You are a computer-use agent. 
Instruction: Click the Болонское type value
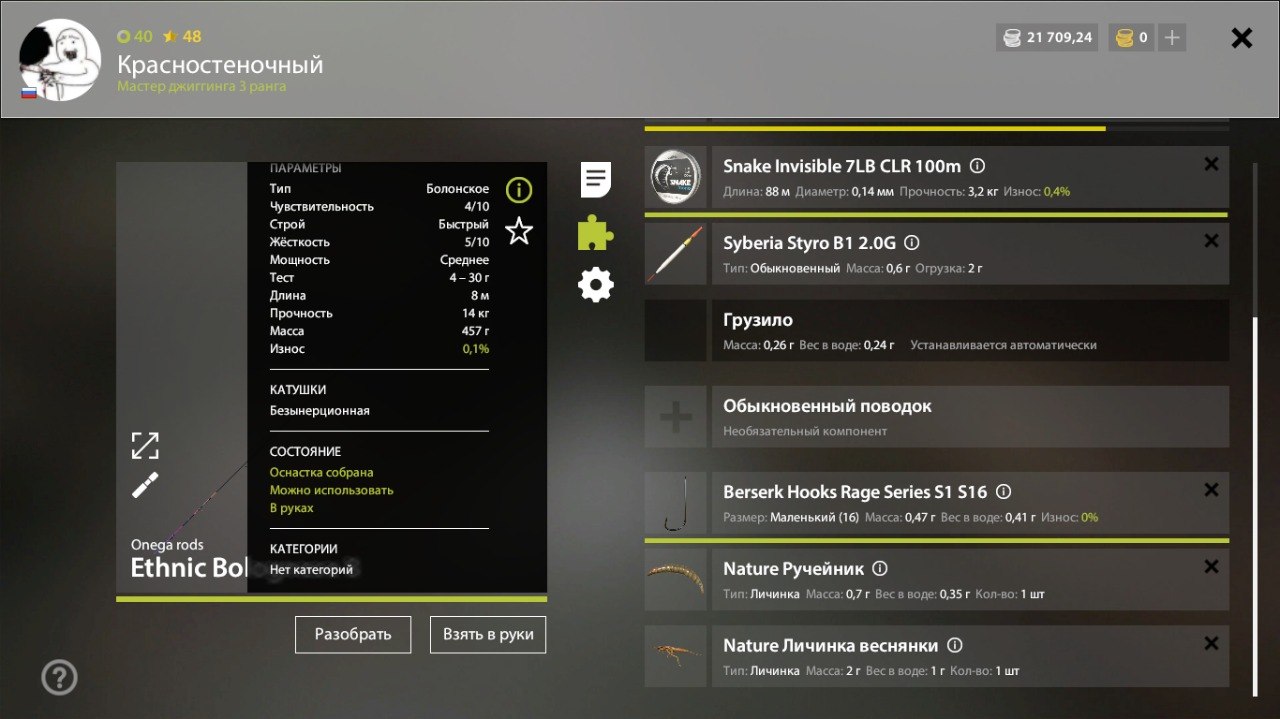coord(458,188)
